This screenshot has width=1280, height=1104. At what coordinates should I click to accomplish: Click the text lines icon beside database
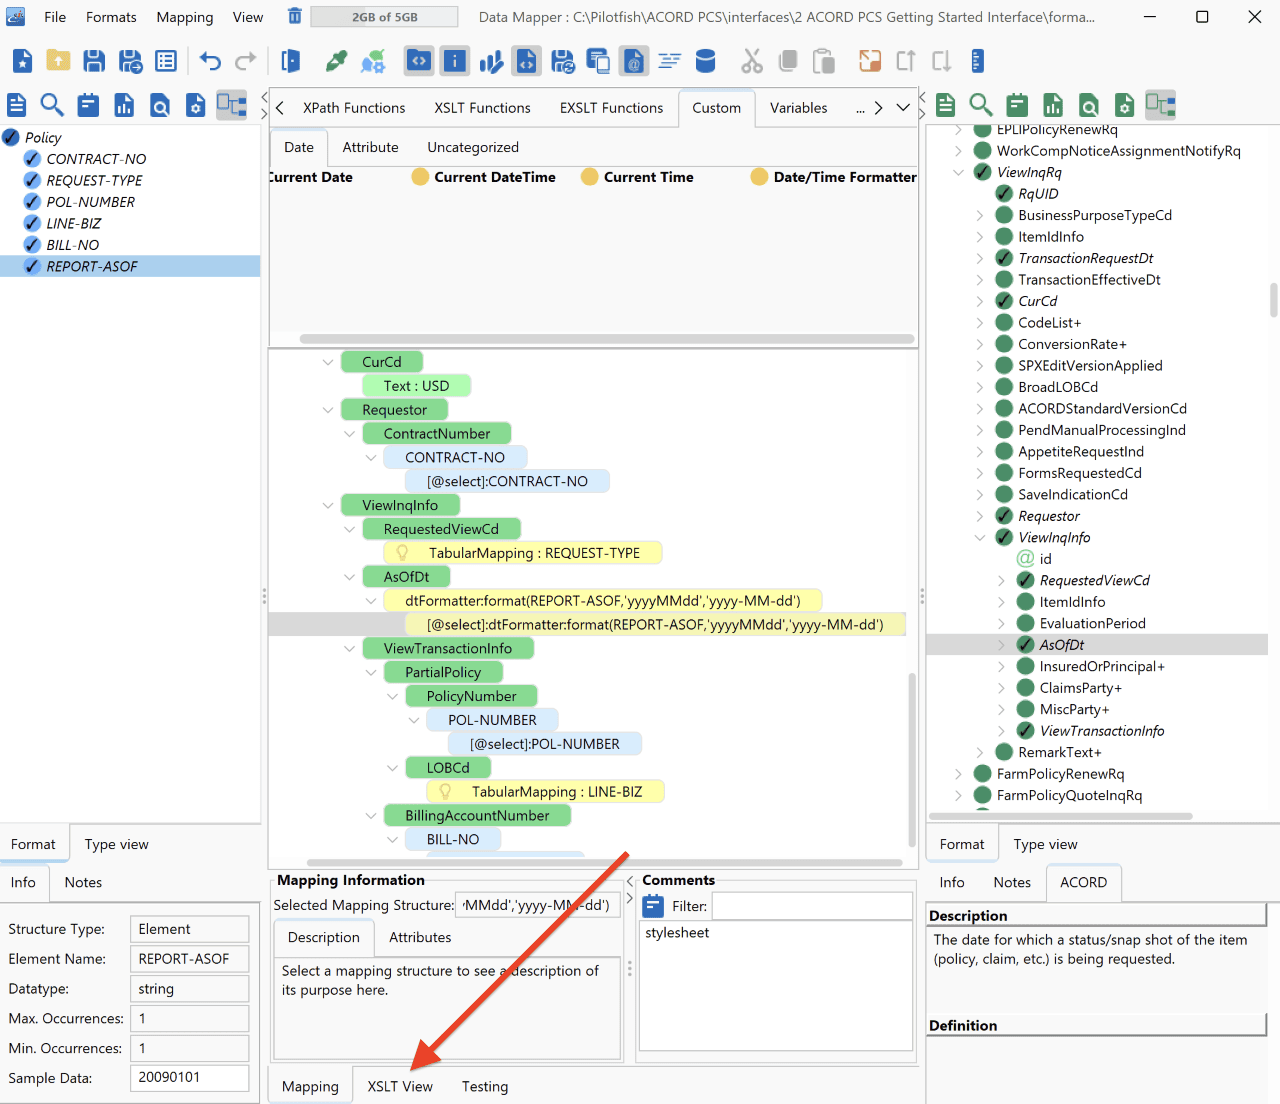click(669, 61)
